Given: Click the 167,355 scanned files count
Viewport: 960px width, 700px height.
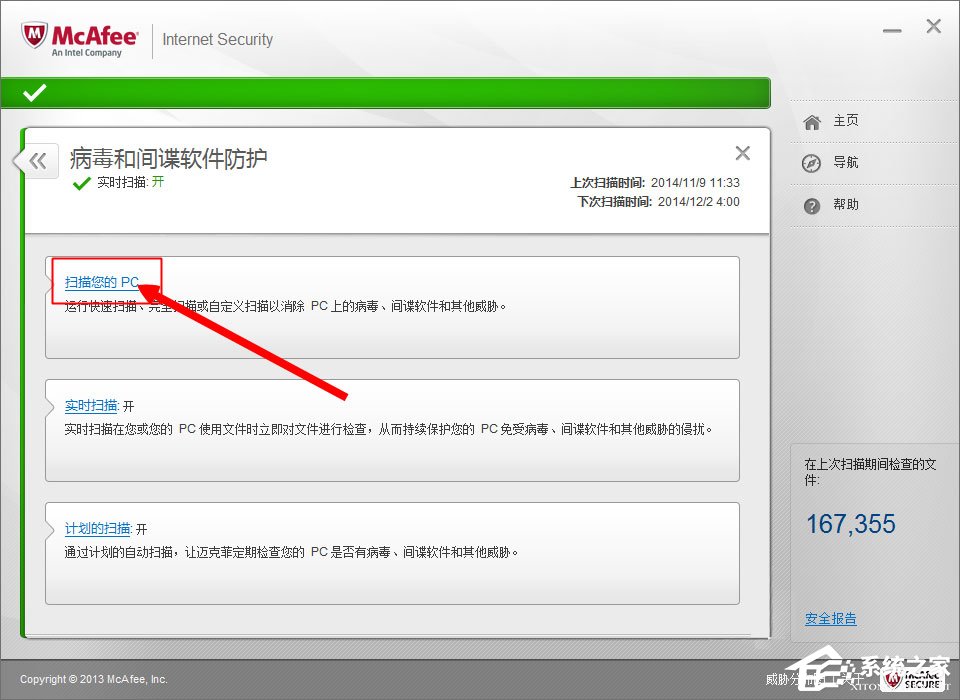Looking at the screenshot, I should [x=850, y=523].
